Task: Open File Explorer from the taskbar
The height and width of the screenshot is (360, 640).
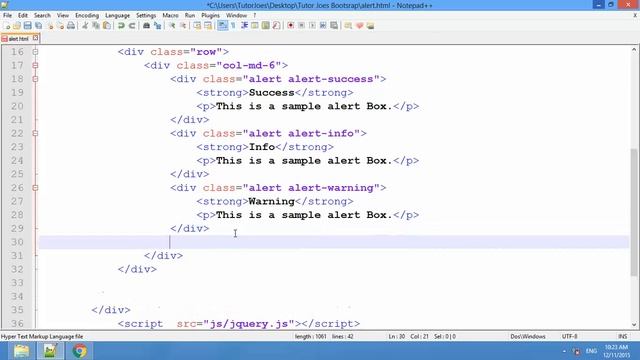Action: click(21, 351)
